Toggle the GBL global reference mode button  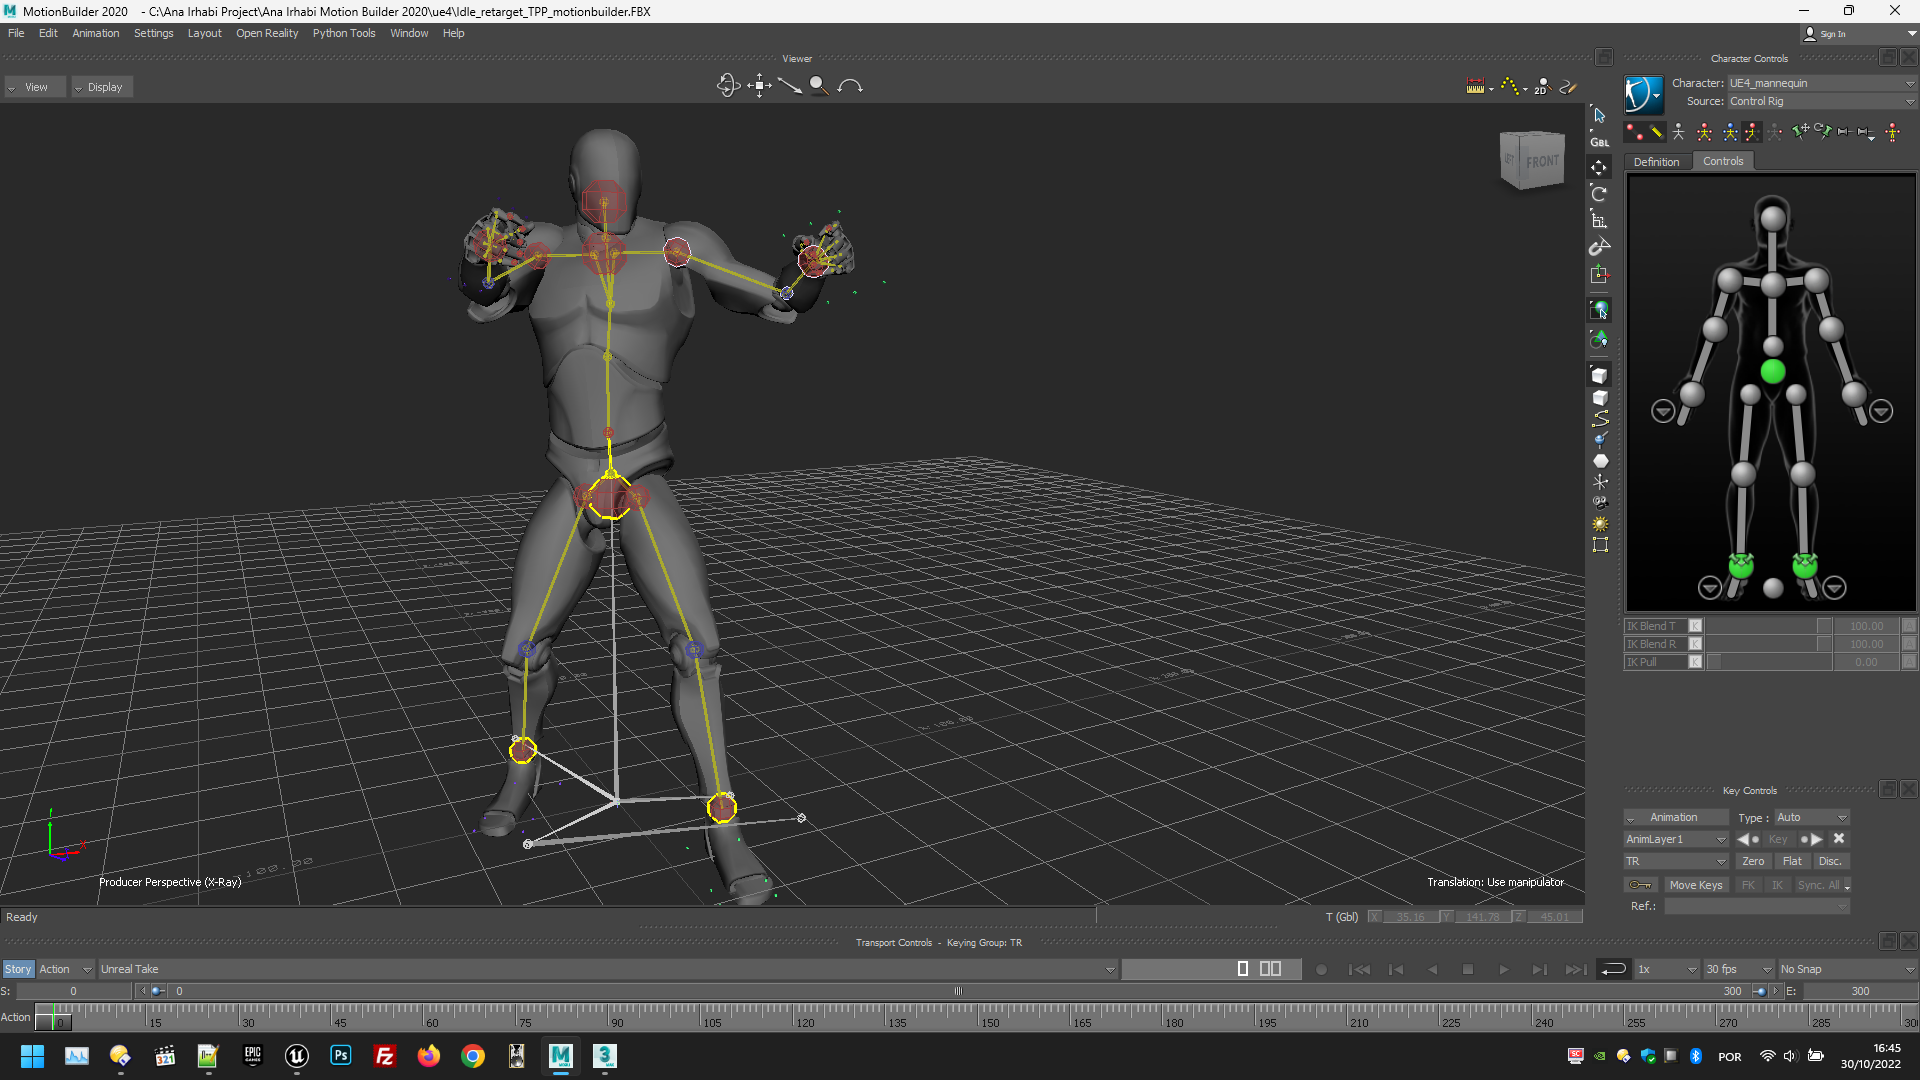coord(1599,142)
